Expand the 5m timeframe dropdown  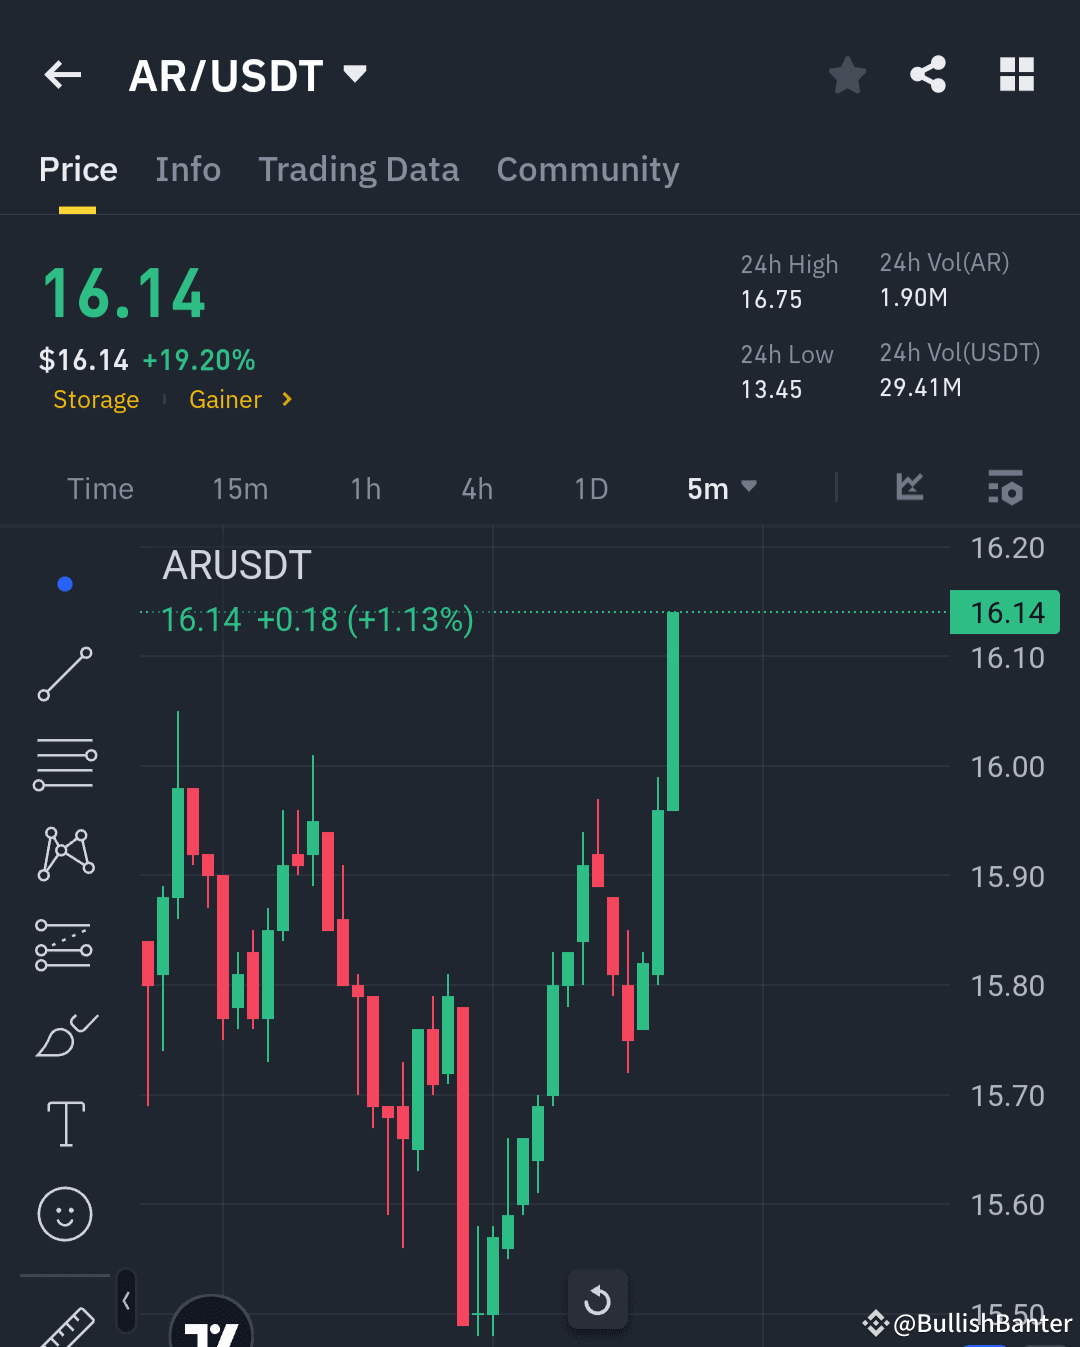[722, 488]
